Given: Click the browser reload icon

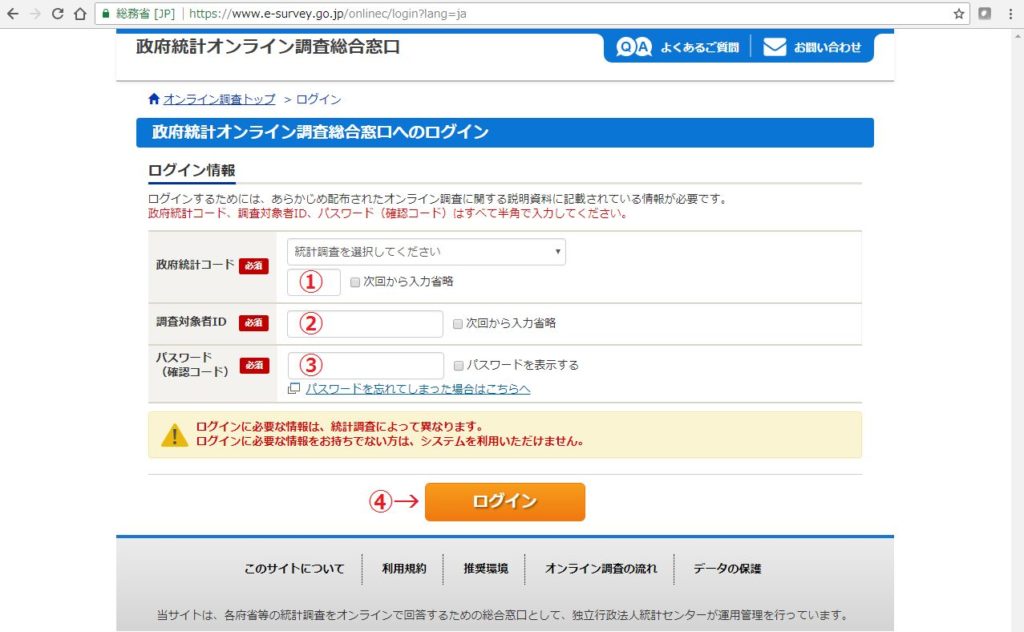Looking at the screenshot, I should click(57, 14).
